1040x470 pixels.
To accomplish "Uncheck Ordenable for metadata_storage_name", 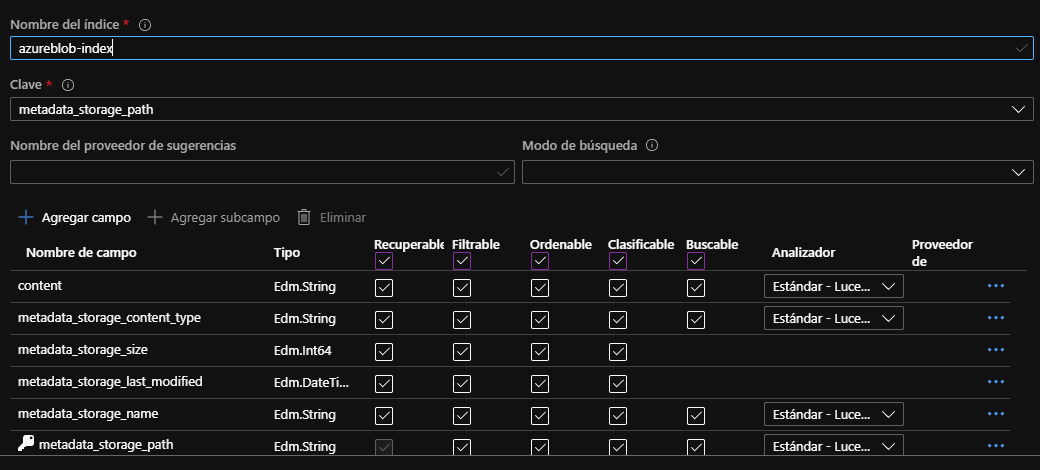I will [x=540, y=416].
